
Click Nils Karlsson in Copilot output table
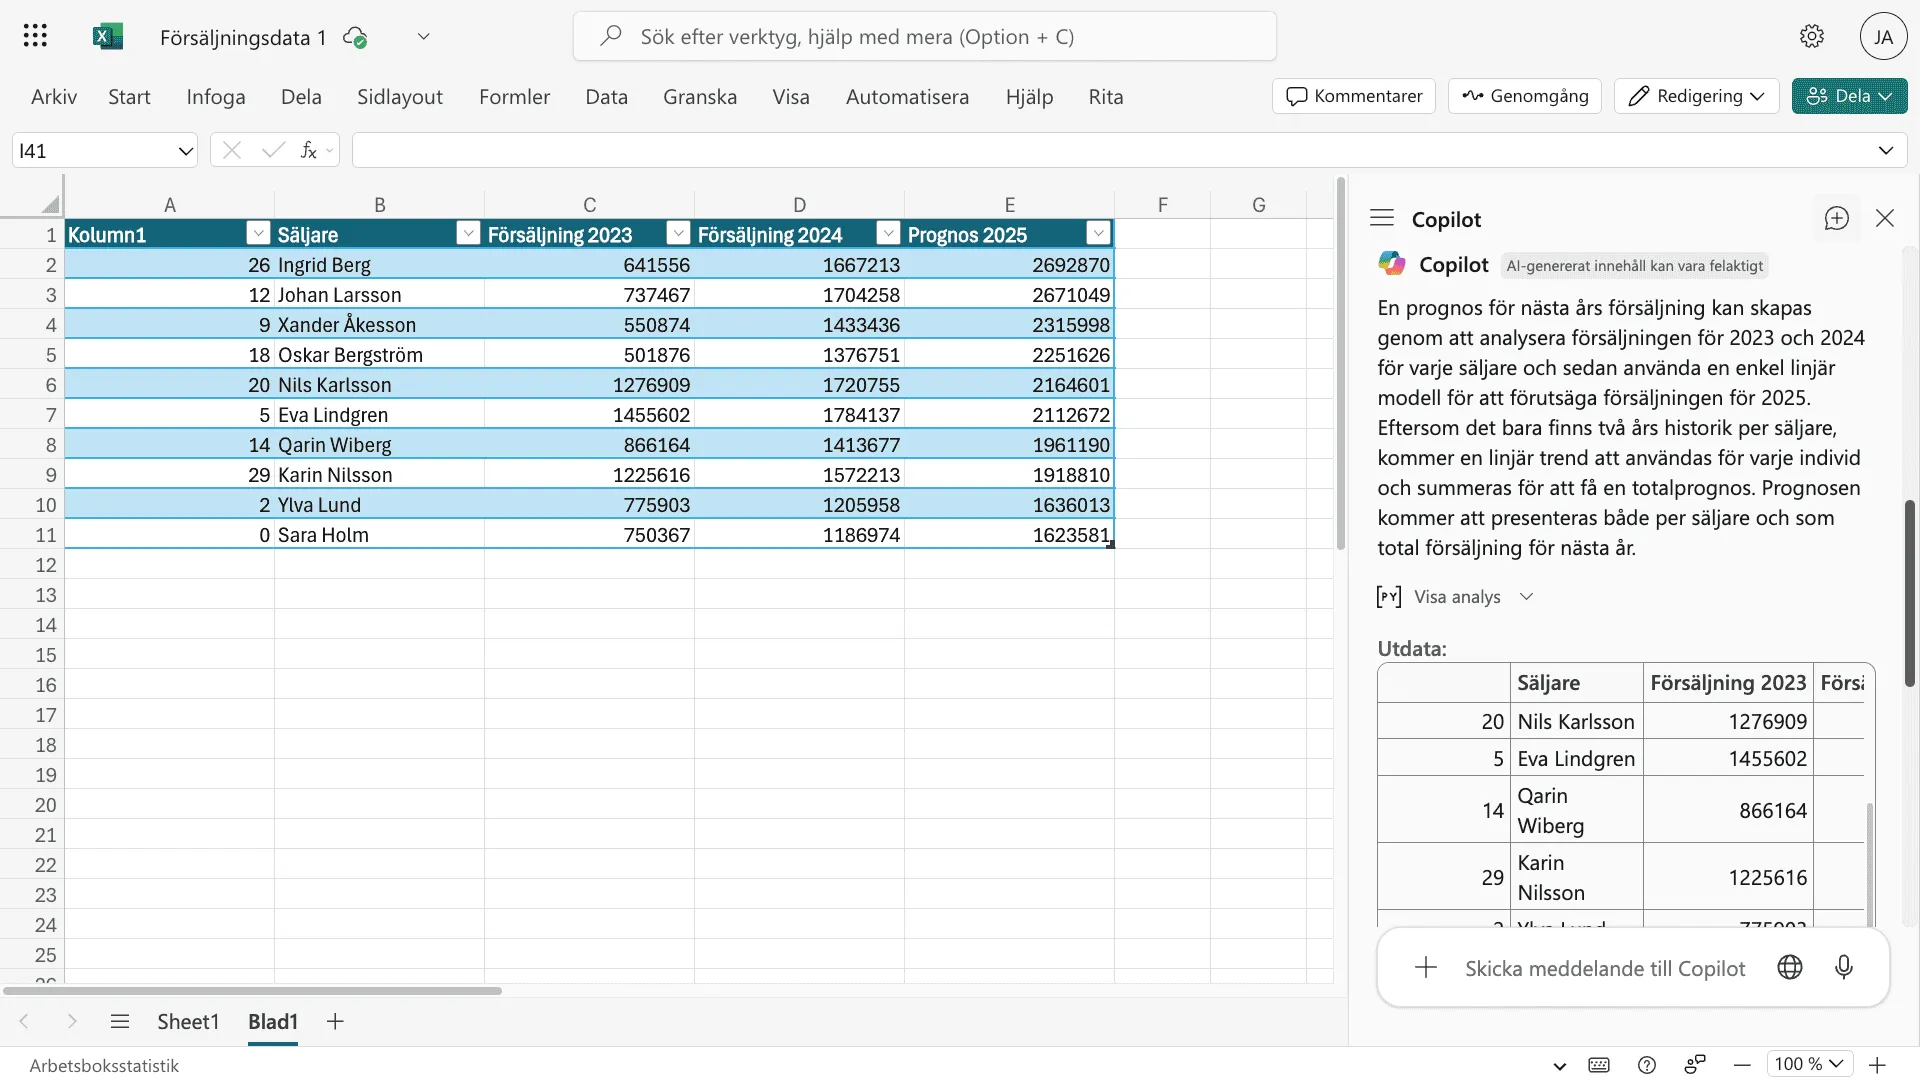(x=1575, y=721)
